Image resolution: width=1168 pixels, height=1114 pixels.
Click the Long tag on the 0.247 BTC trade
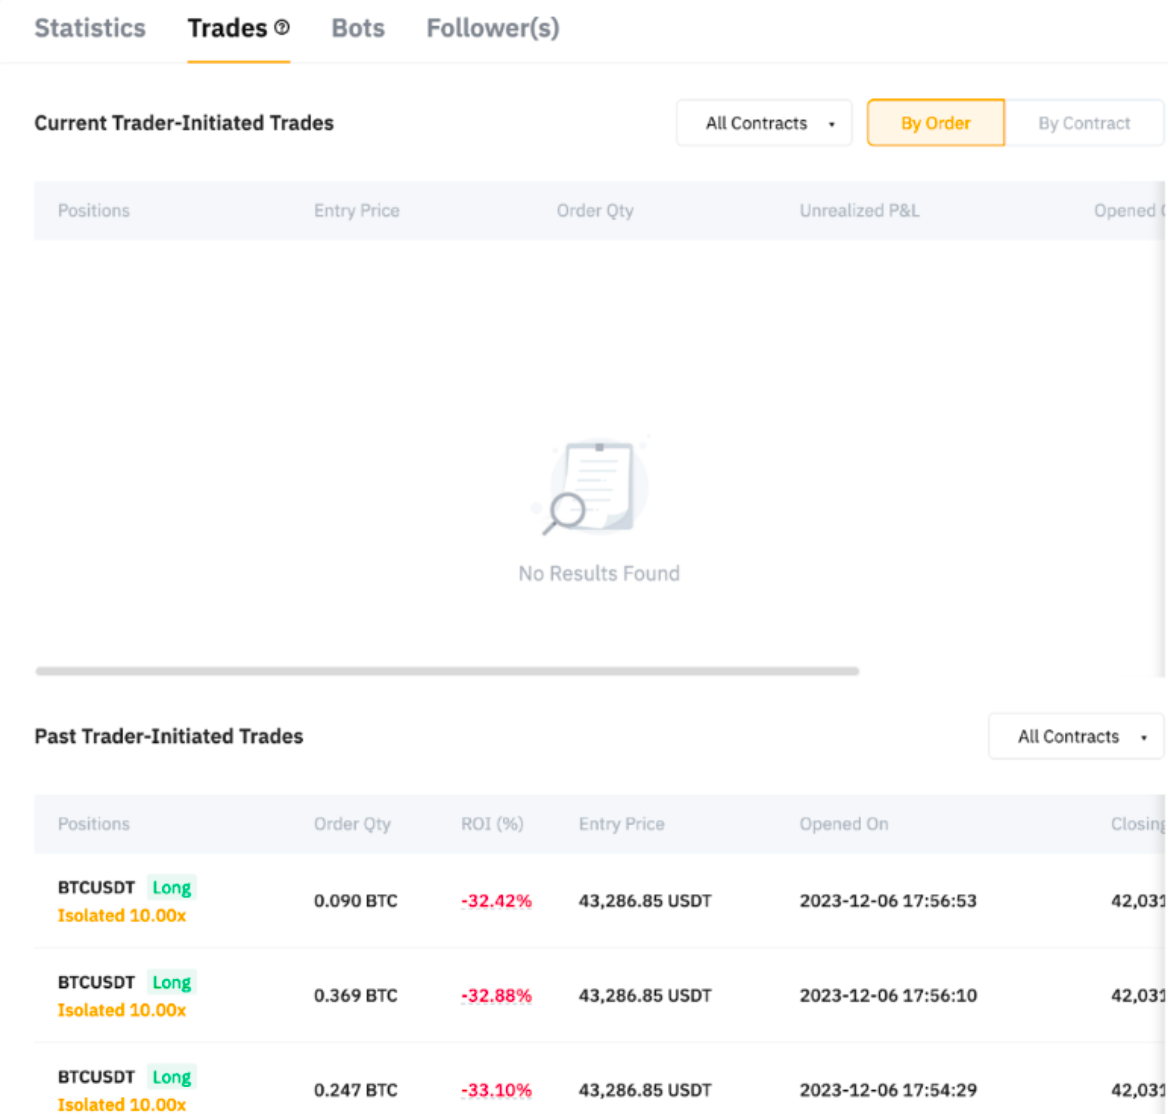click(x=172, y=1077)
